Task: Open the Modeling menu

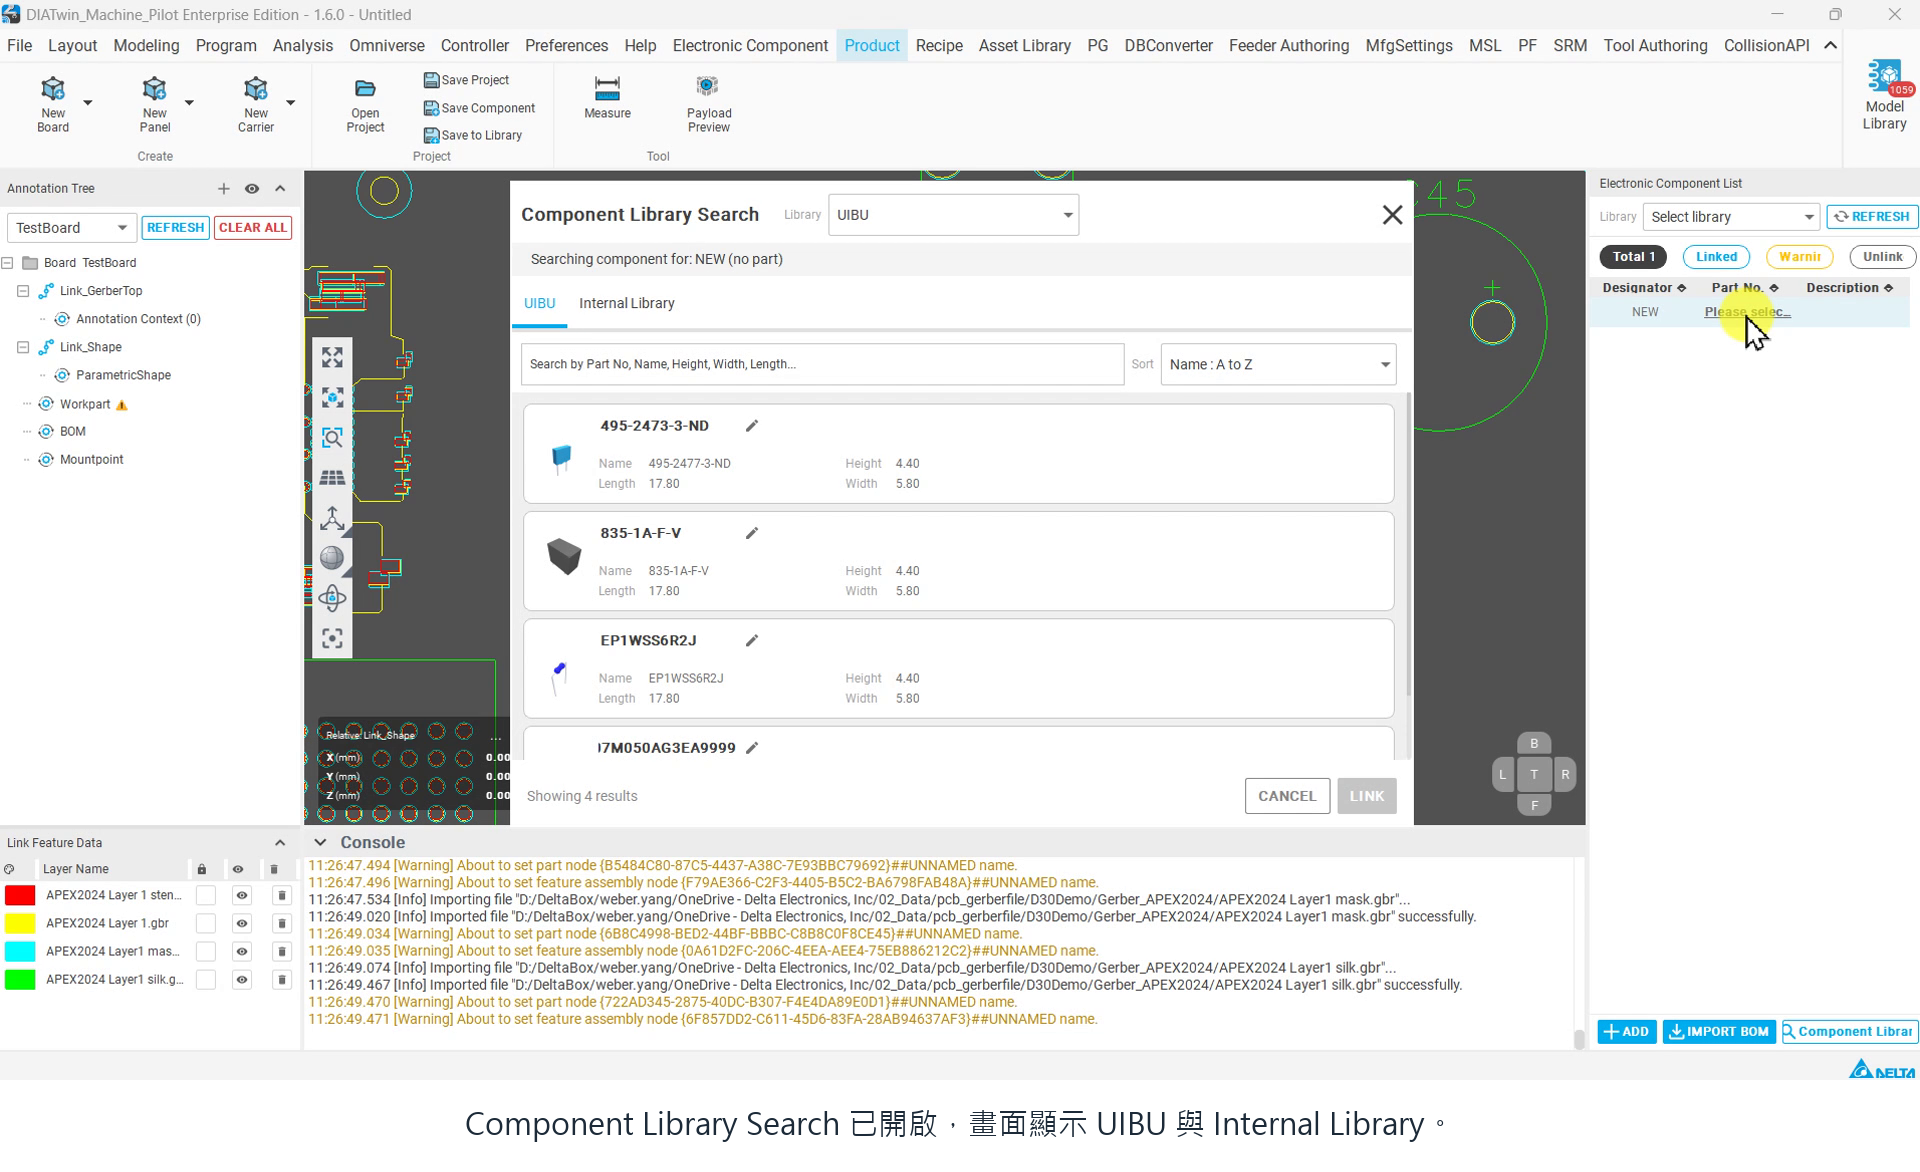Action: click(146, 46)
